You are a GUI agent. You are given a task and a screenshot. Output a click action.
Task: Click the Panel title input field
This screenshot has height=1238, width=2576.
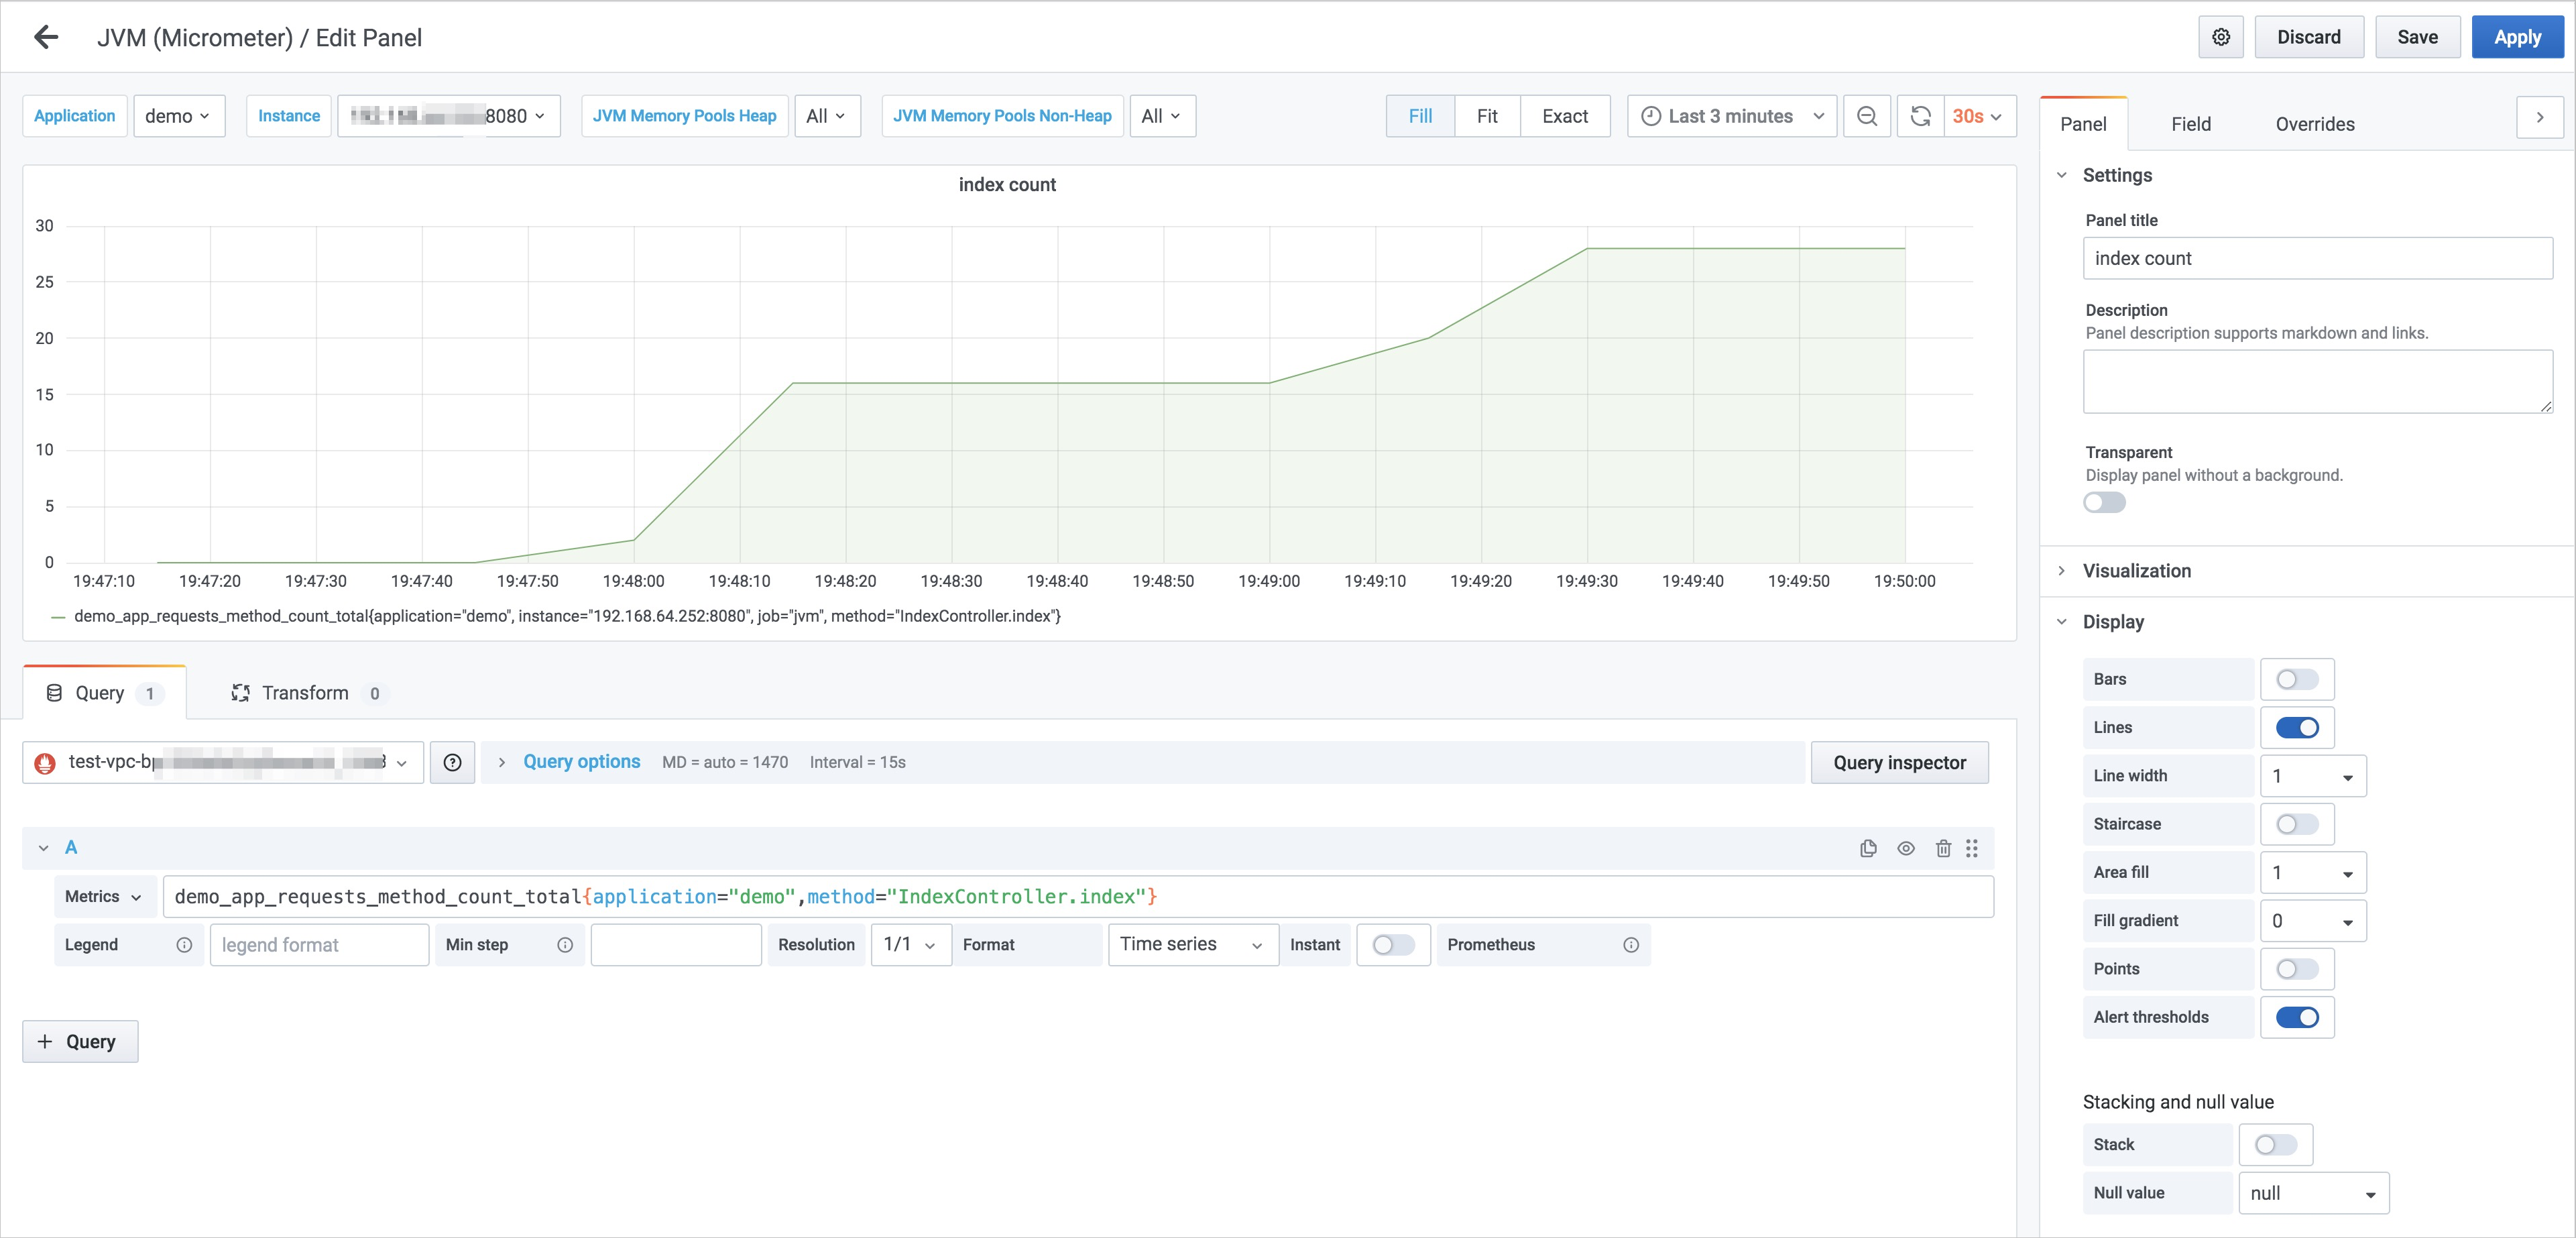(x=2317, y=258)
